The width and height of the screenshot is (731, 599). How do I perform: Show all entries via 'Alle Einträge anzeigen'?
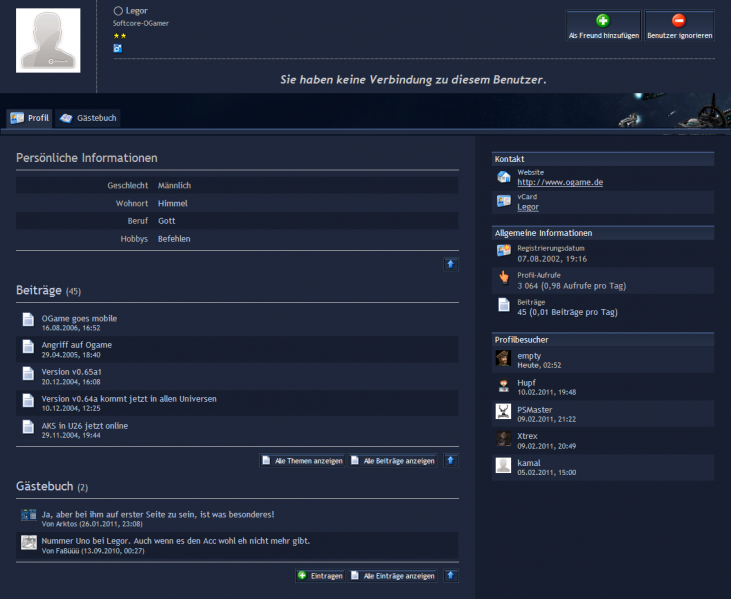click(393, 576)
